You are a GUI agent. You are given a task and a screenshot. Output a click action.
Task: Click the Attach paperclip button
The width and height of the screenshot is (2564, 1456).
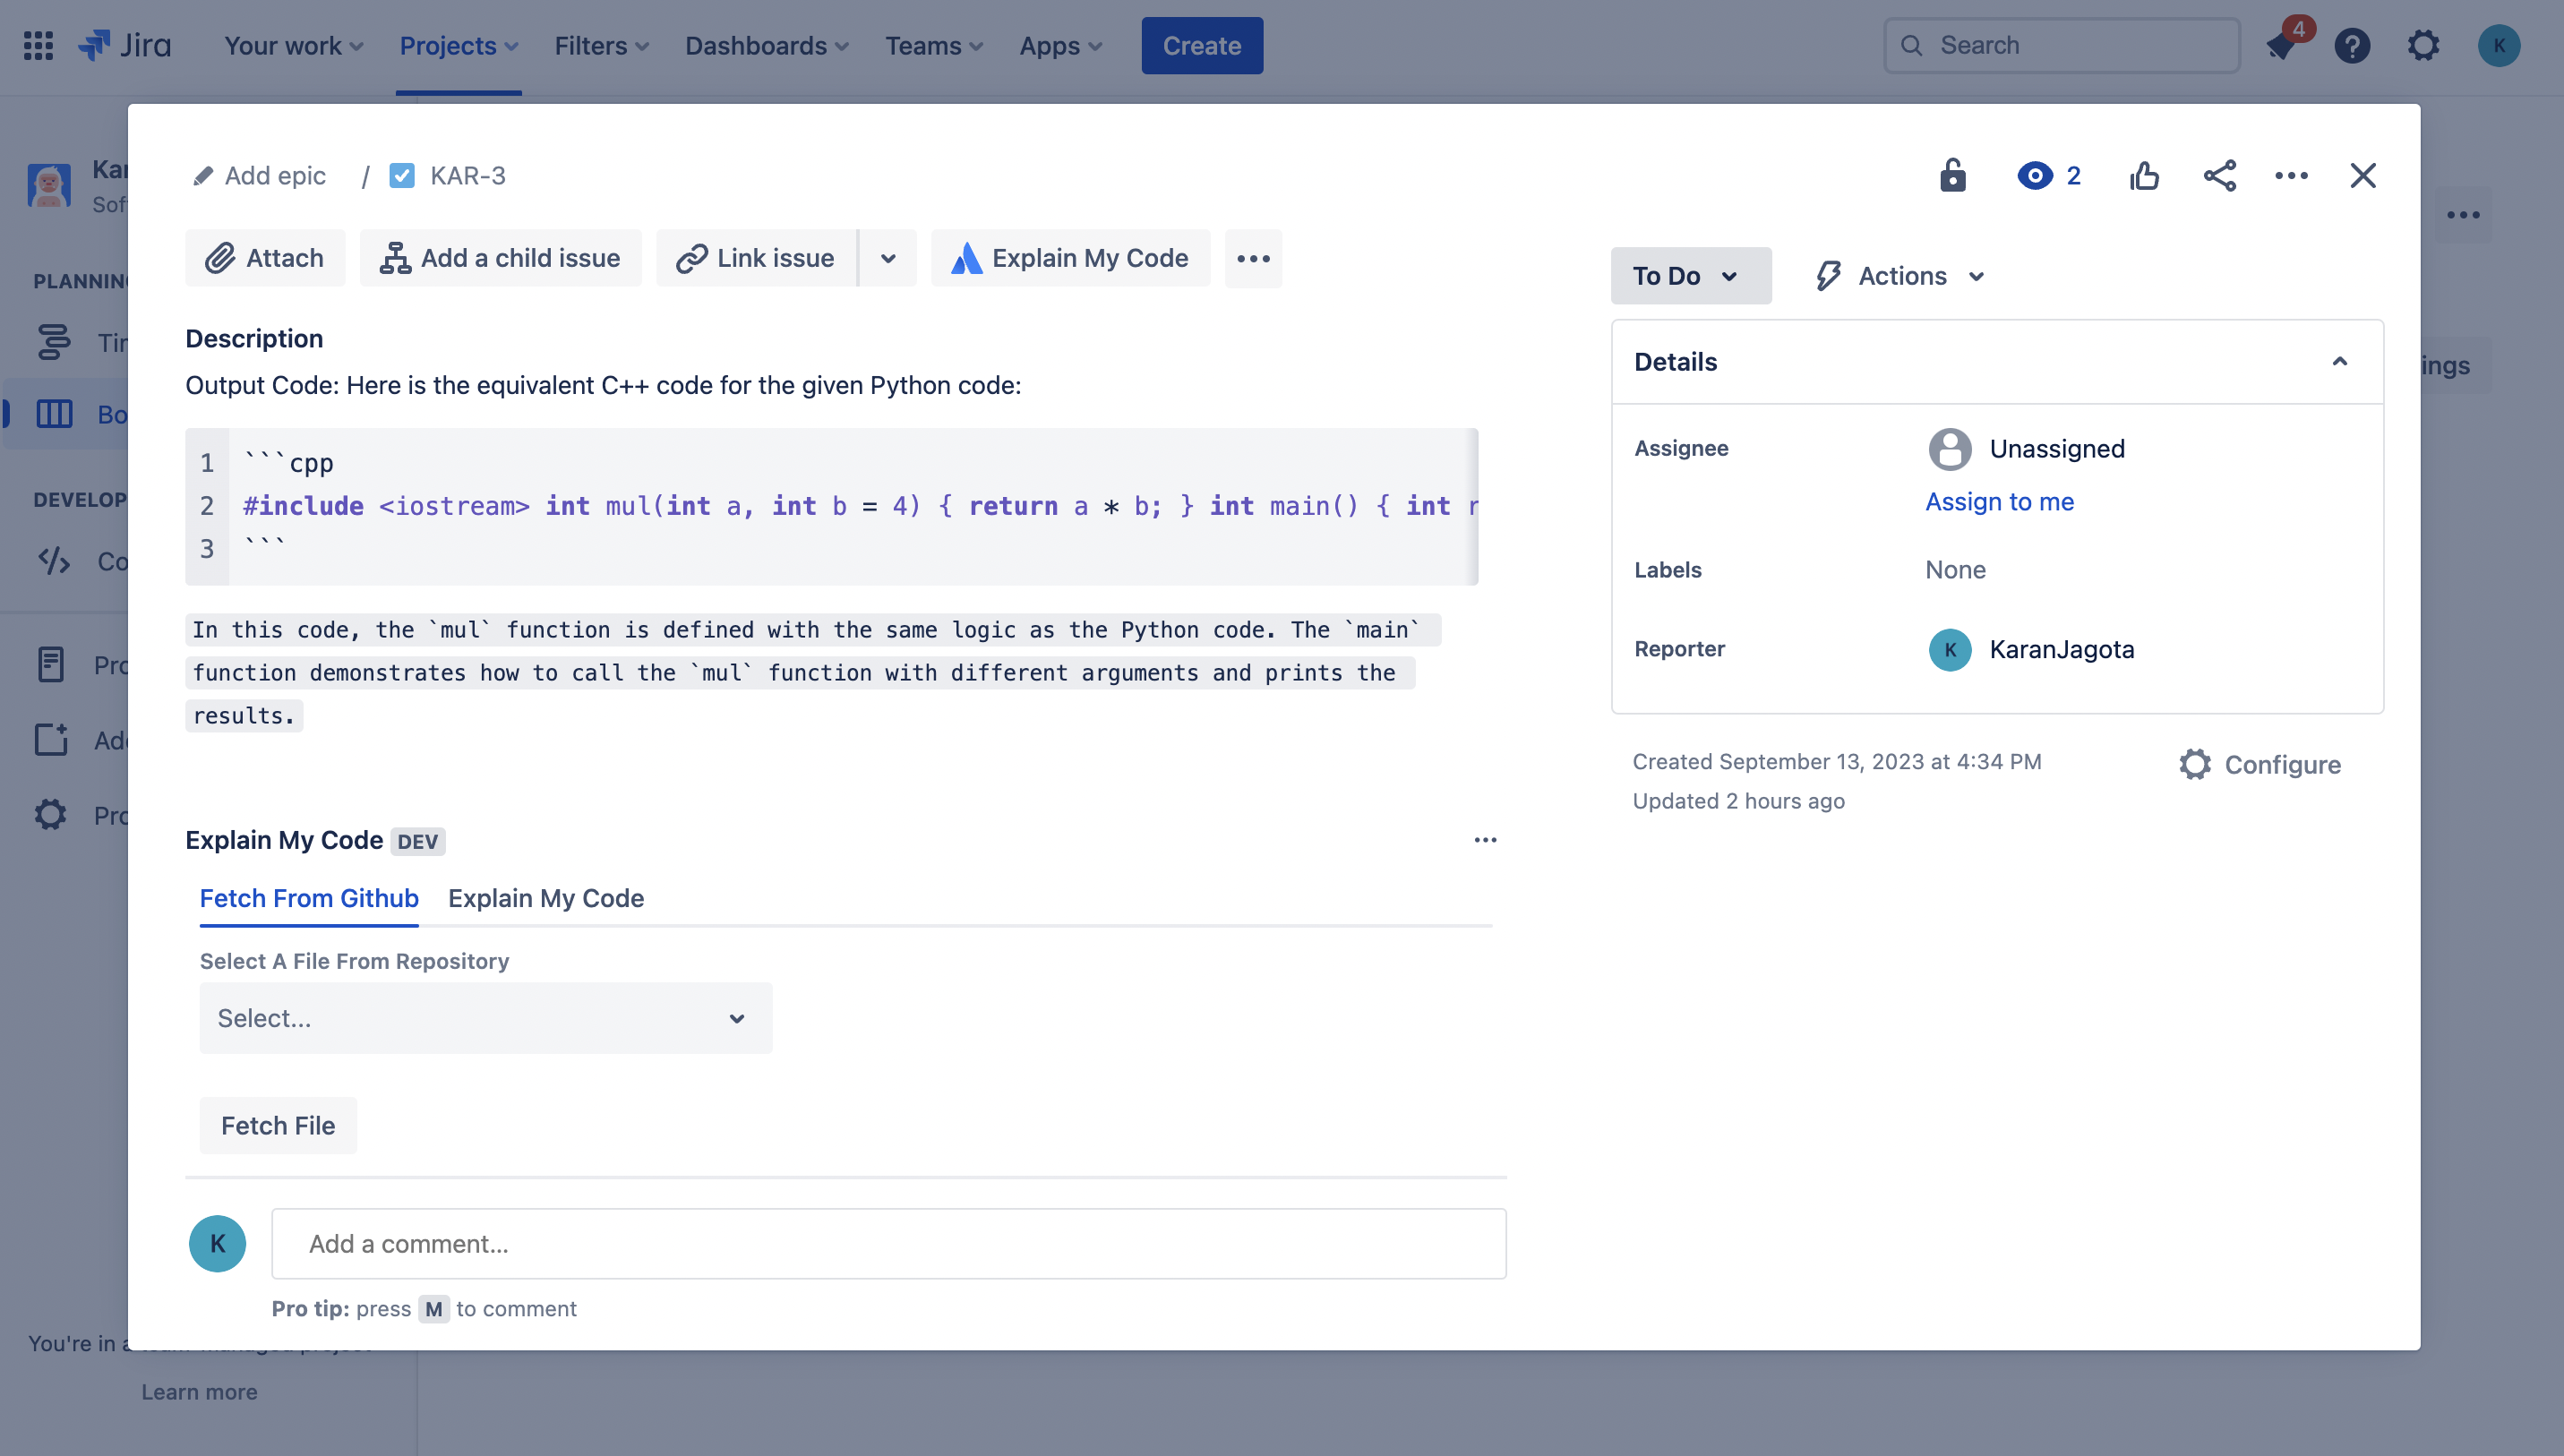coord(265,258)
